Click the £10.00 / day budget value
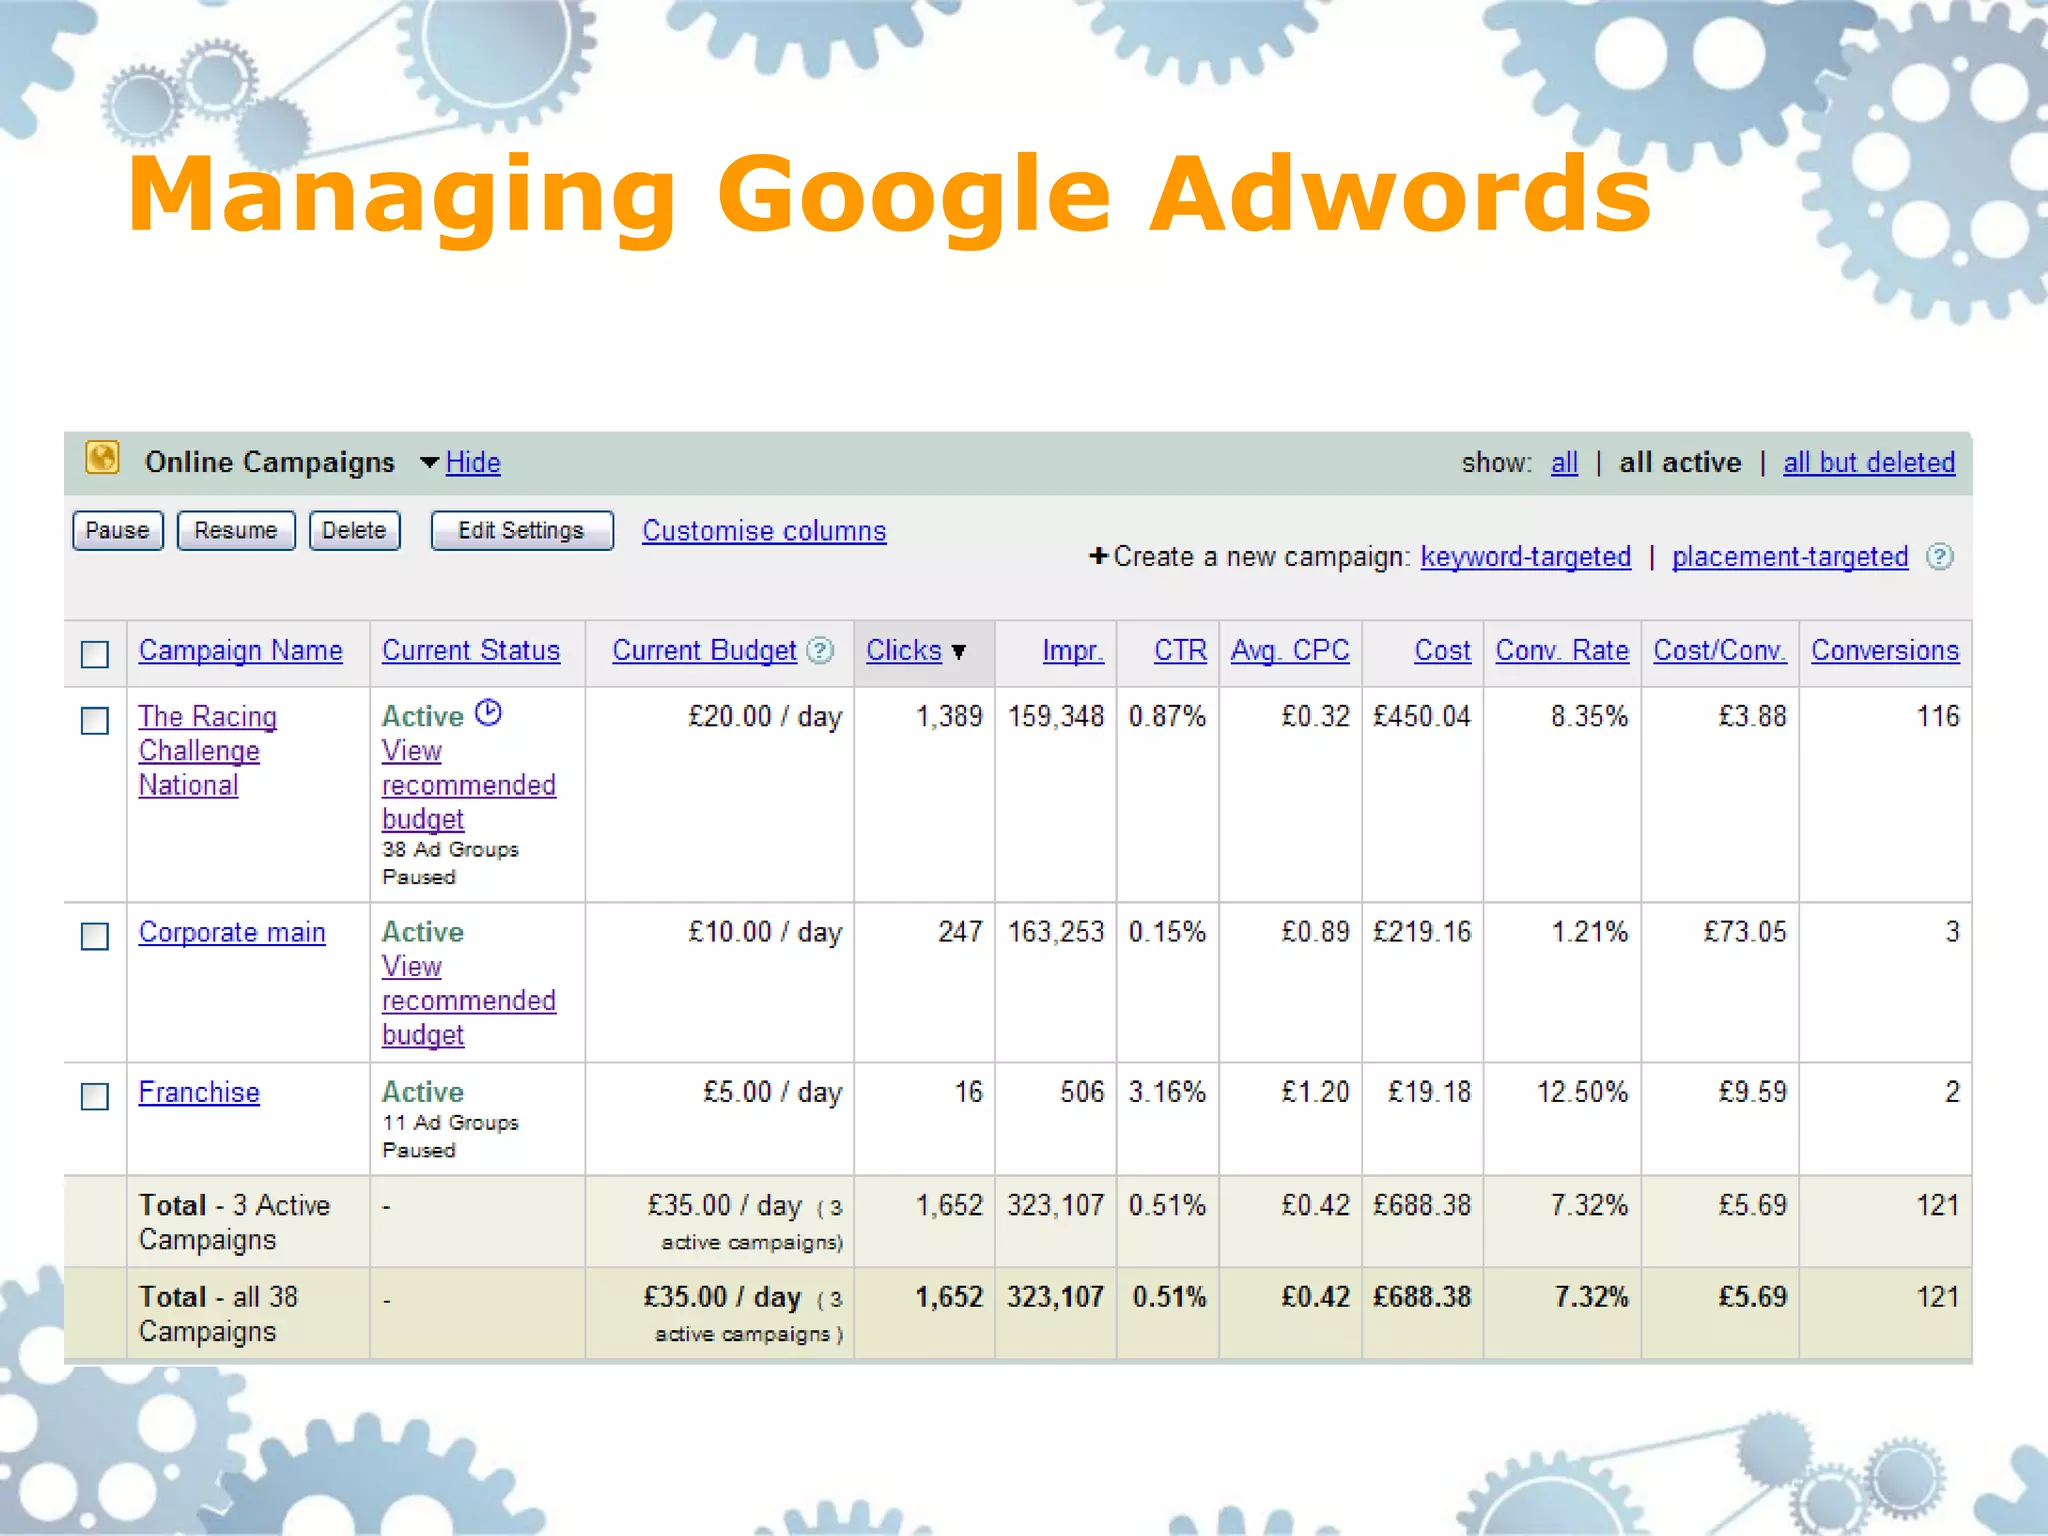The width and height of the screenshot is (2048, 1536). (765, 933)
